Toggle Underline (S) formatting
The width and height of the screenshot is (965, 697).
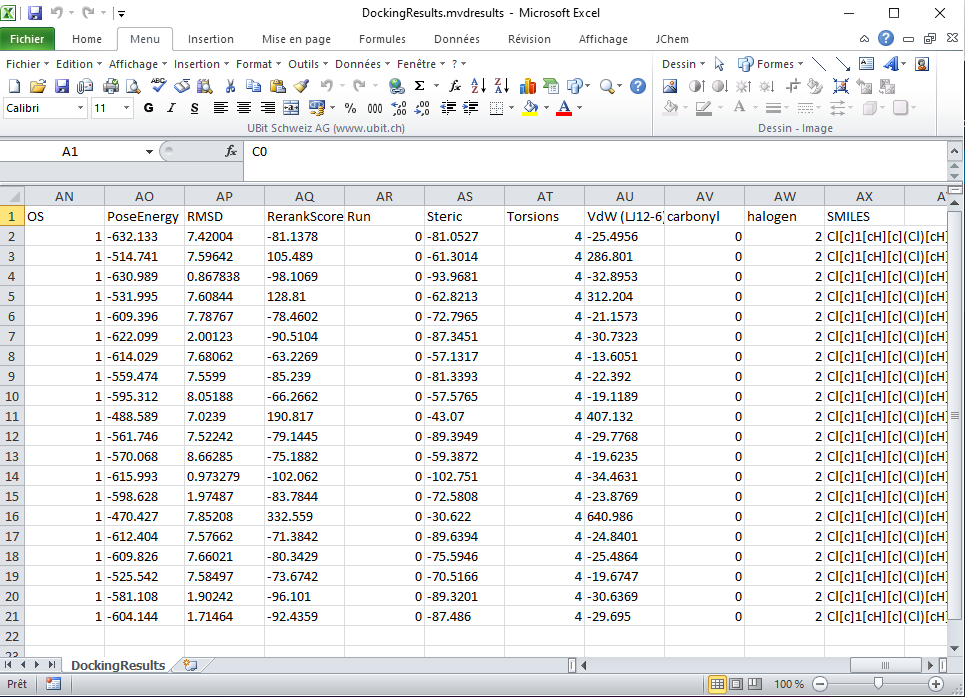click(x=194, y=108)
